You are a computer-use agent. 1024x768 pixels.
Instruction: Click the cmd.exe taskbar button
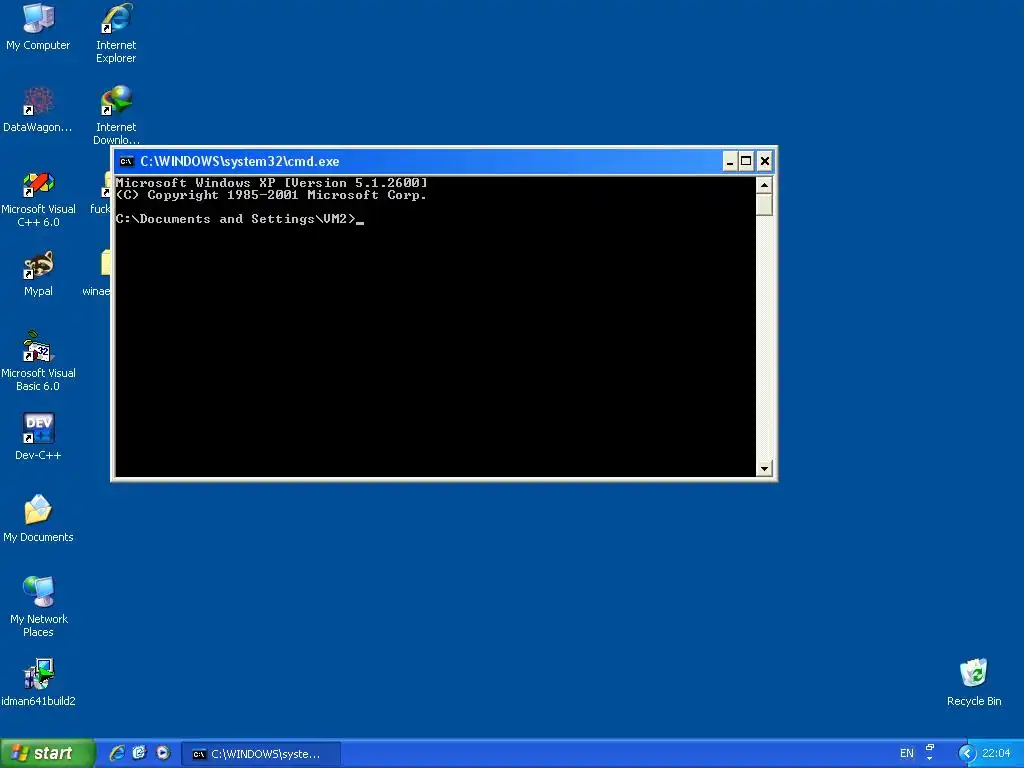[261, 754]
